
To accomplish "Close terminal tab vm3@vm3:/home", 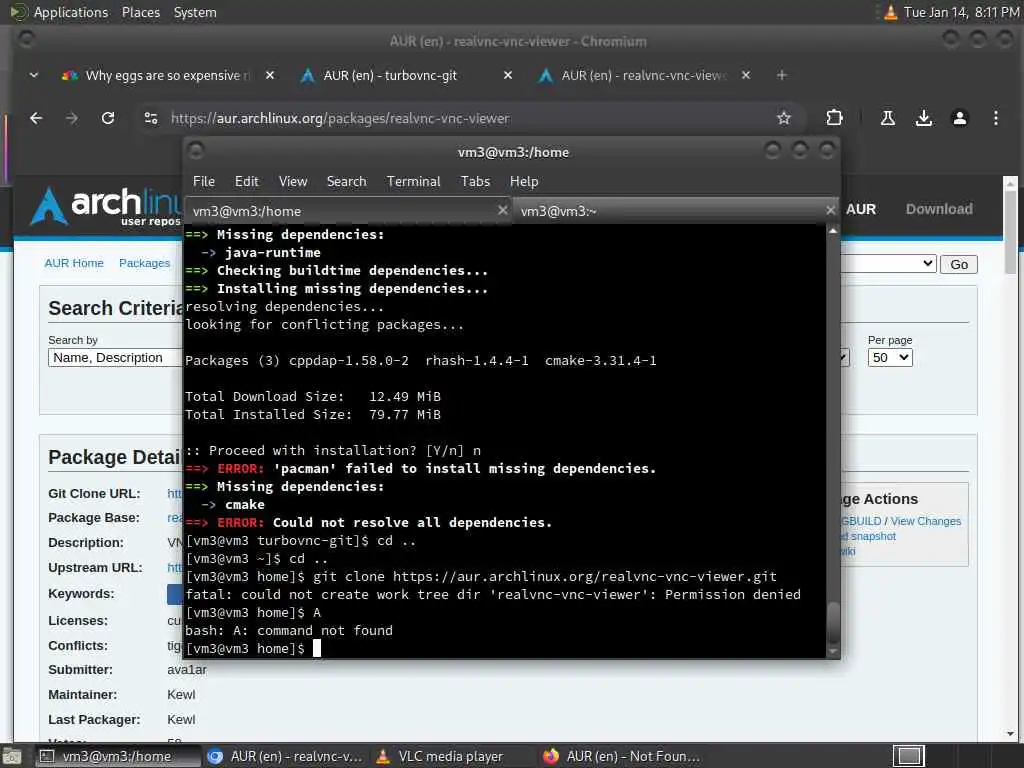I will 502,210.
